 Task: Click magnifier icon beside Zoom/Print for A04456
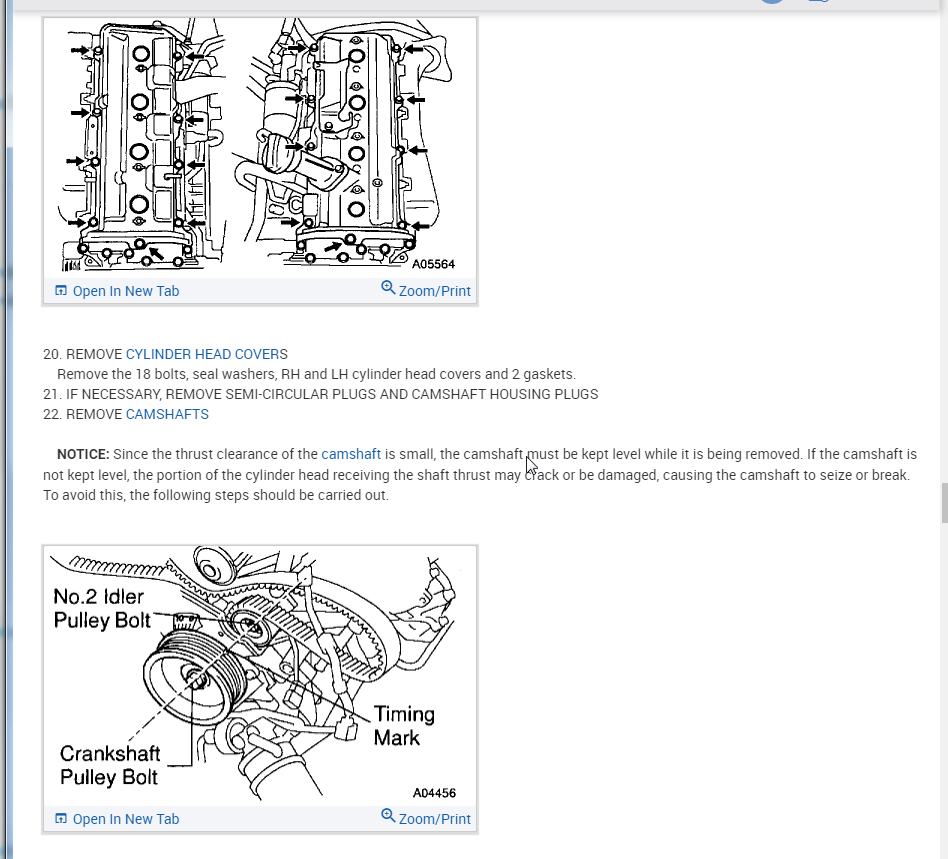[388, 815]
